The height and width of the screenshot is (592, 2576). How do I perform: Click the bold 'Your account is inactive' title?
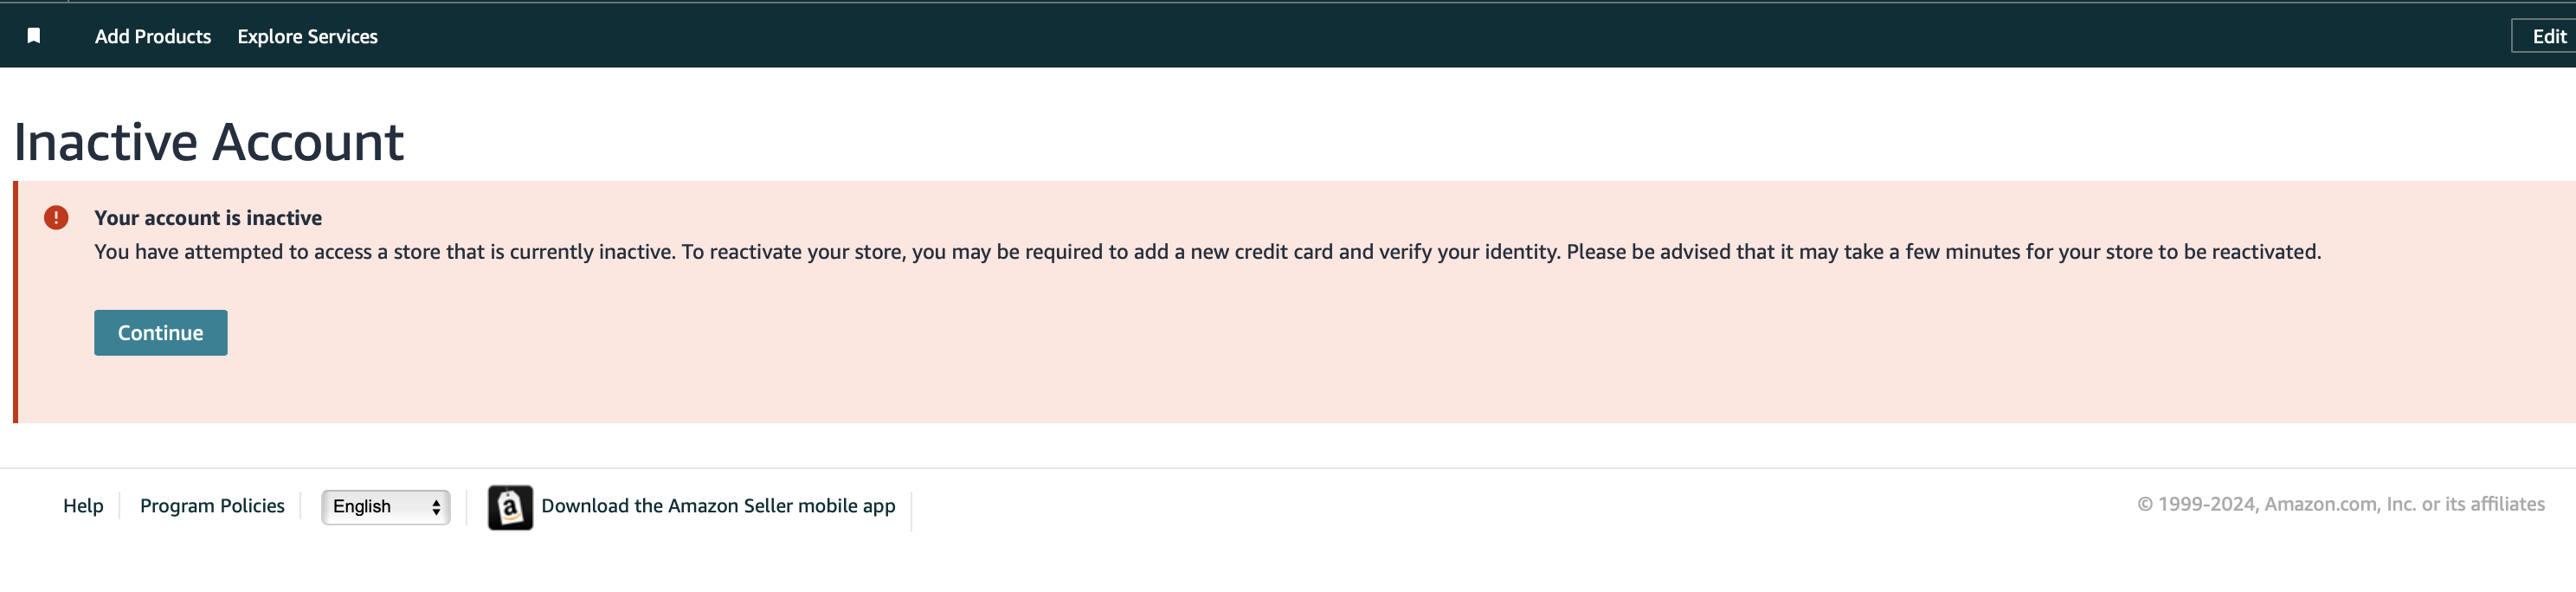coord(208,218)
